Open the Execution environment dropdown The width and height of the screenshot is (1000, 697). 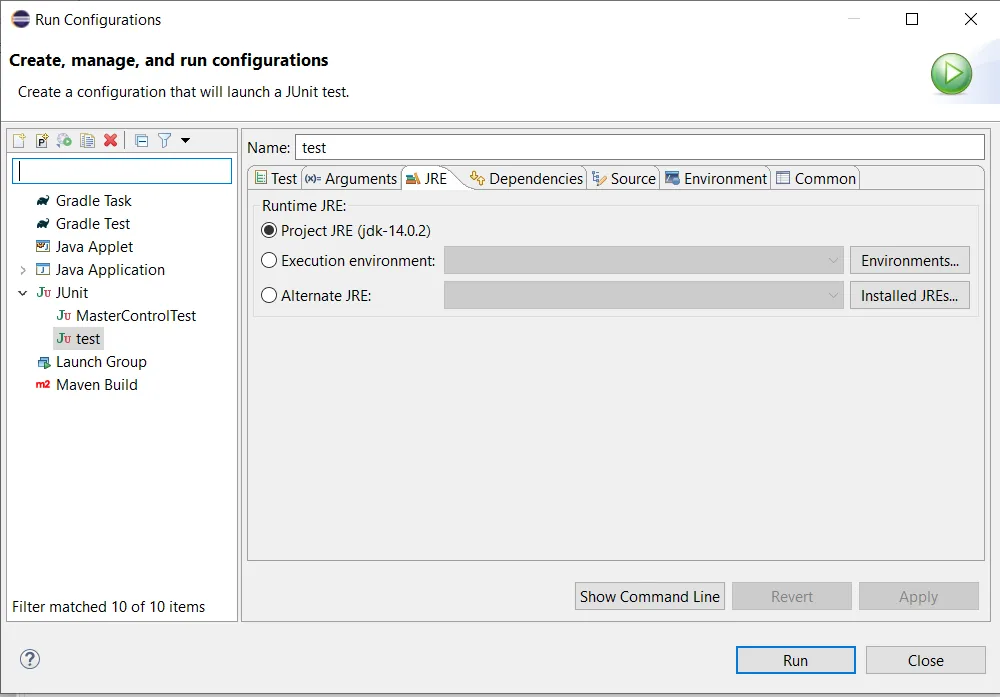click(x=833, y=260)
